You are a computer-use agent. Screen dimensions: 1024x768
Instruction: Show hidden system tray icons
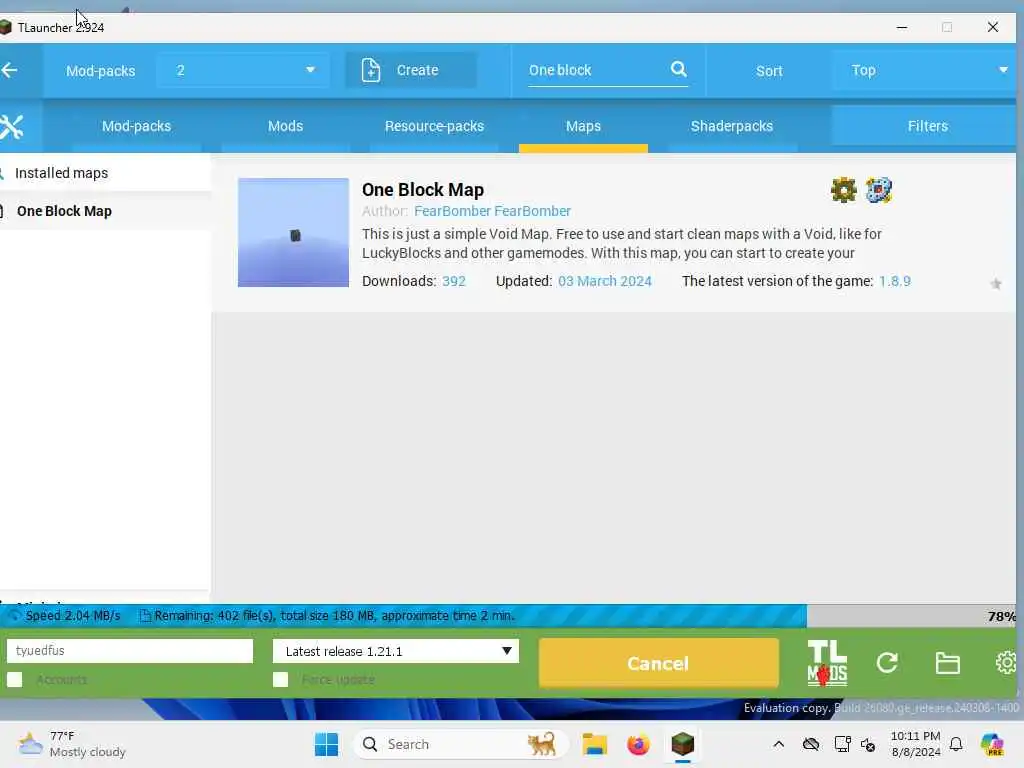tap(778, 744)
